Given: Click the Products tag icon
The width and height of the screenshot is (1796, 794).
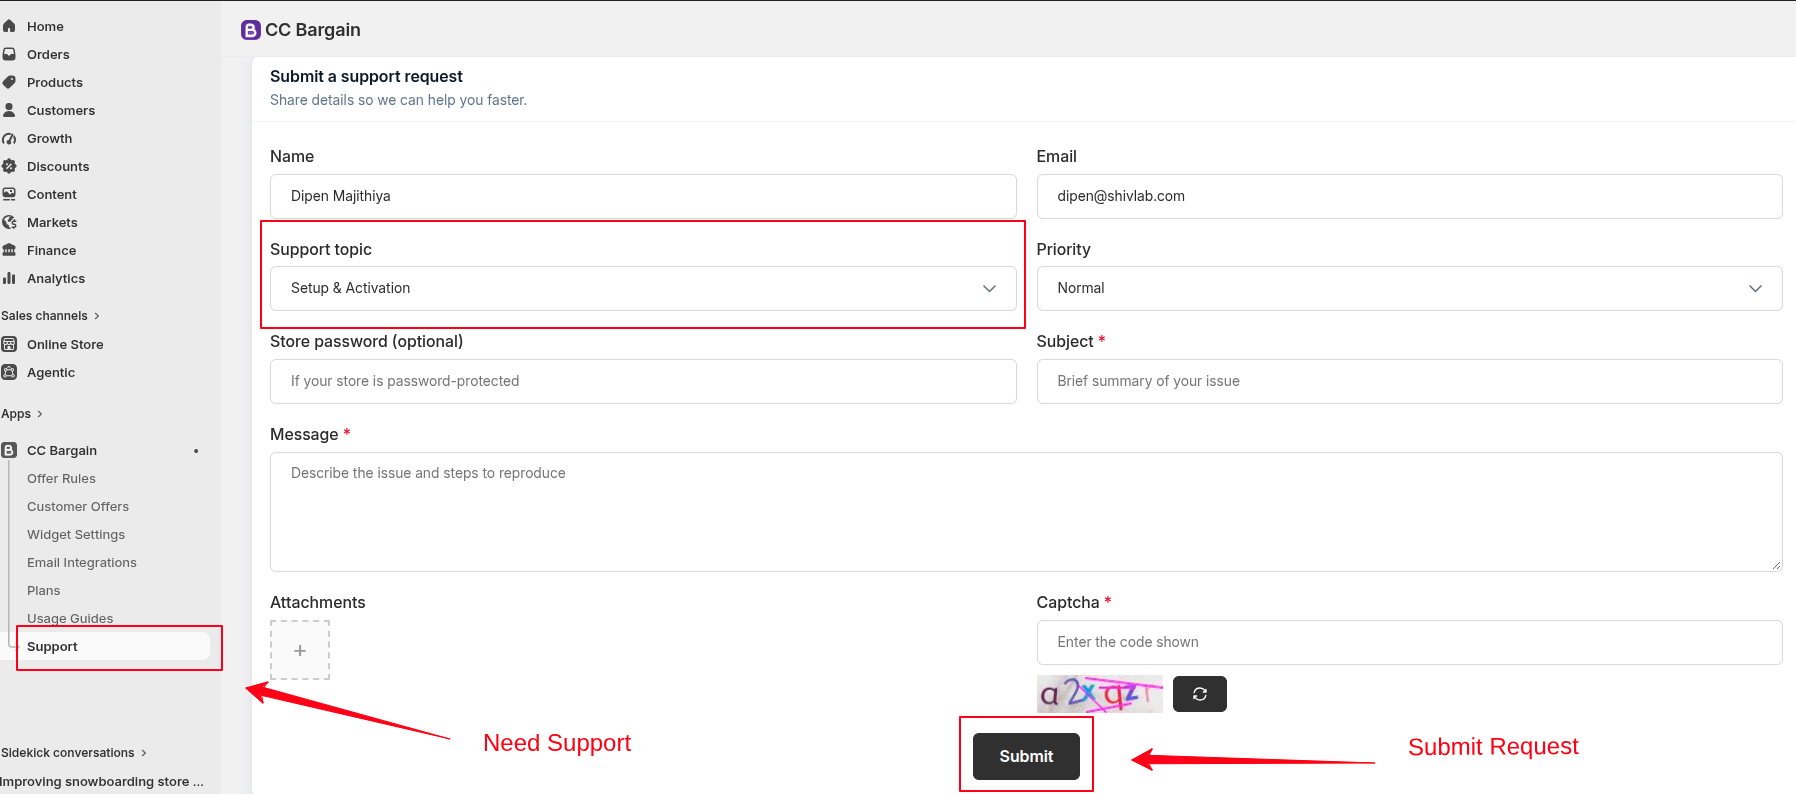Looking at the screenshot, I should tap(9, 82).
